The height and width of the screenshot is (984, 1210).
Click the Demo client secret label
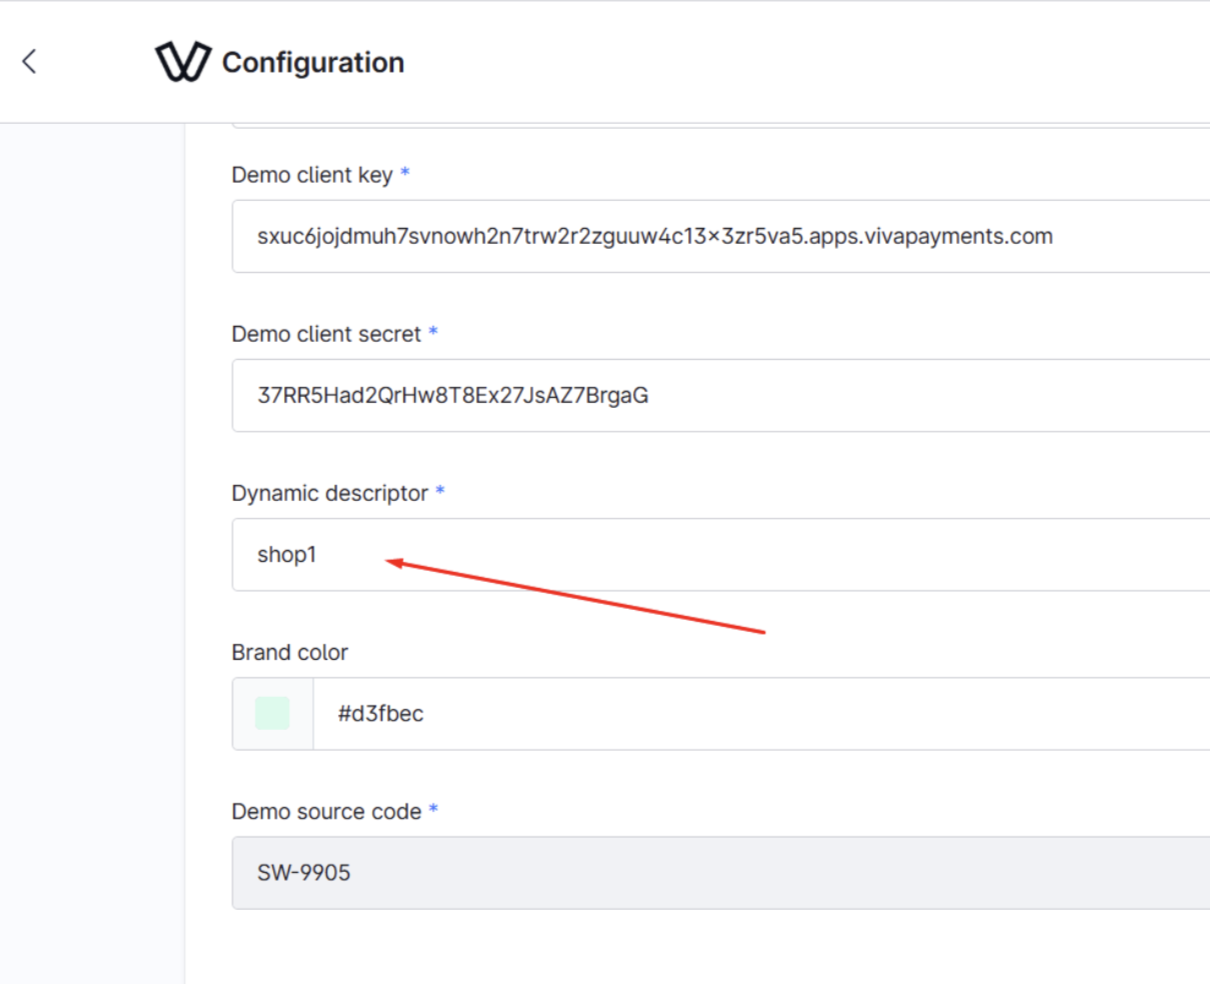[x=326, y=334]
